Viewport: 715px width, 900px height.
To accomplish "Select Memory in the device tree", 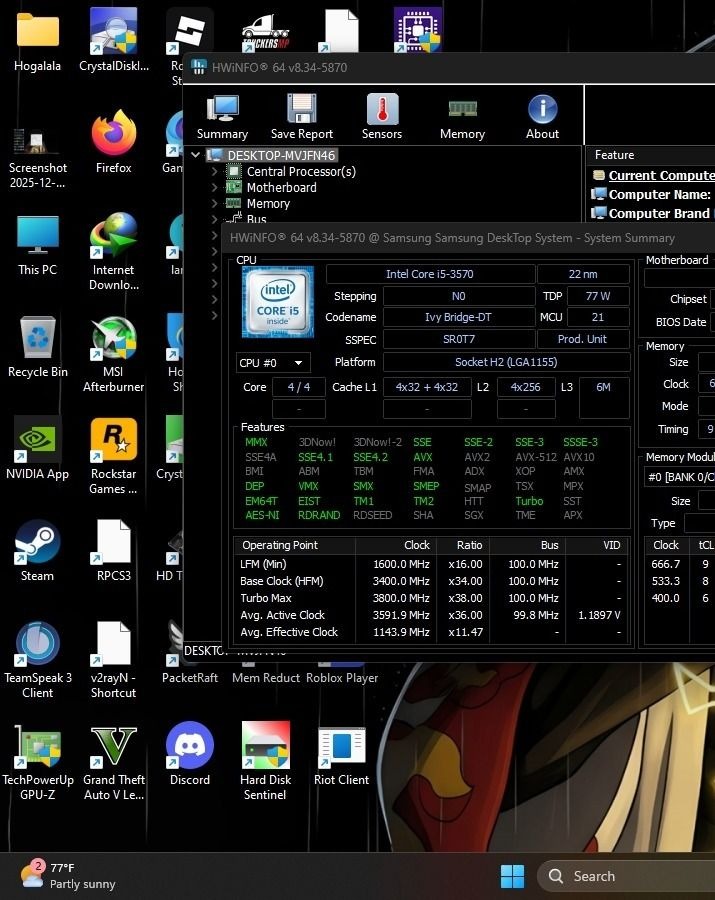I will (x=268, y=203).
